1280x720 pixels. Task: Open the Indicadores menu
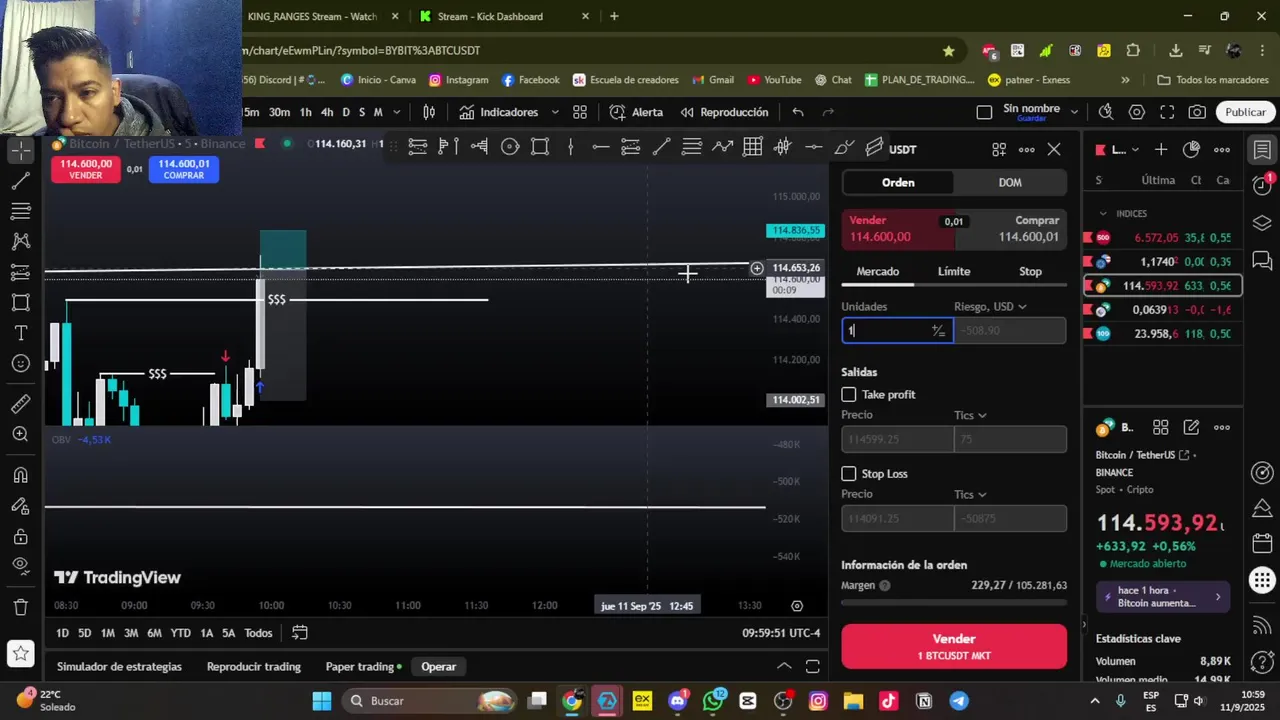498,112
